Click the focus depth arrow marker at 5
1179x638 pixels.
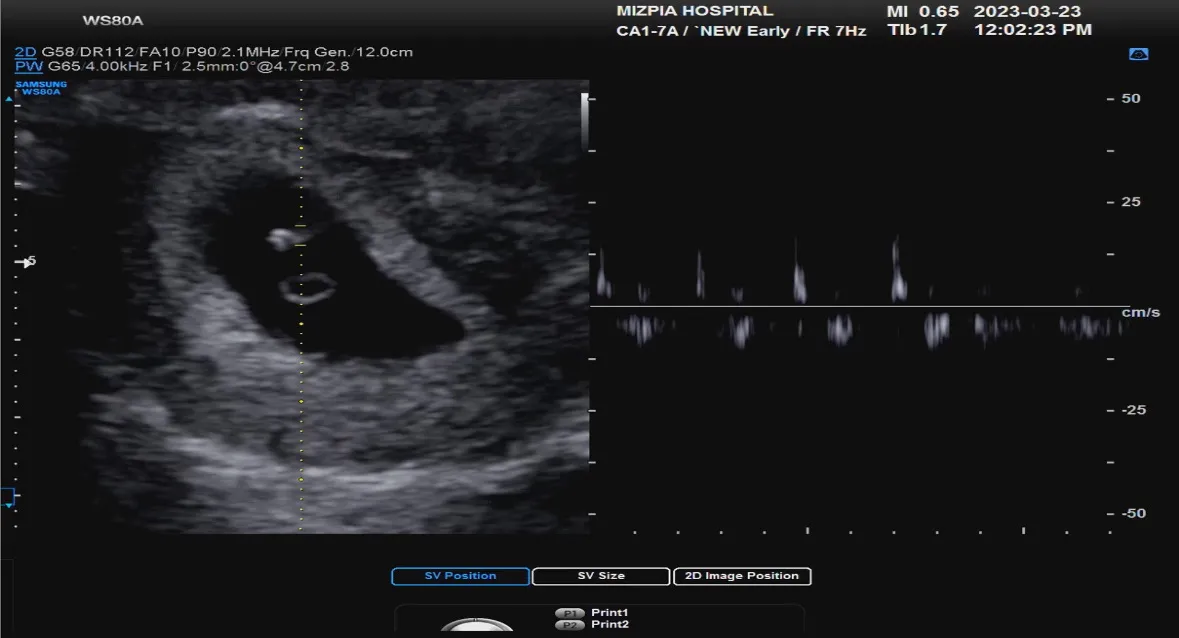point(26,262)
